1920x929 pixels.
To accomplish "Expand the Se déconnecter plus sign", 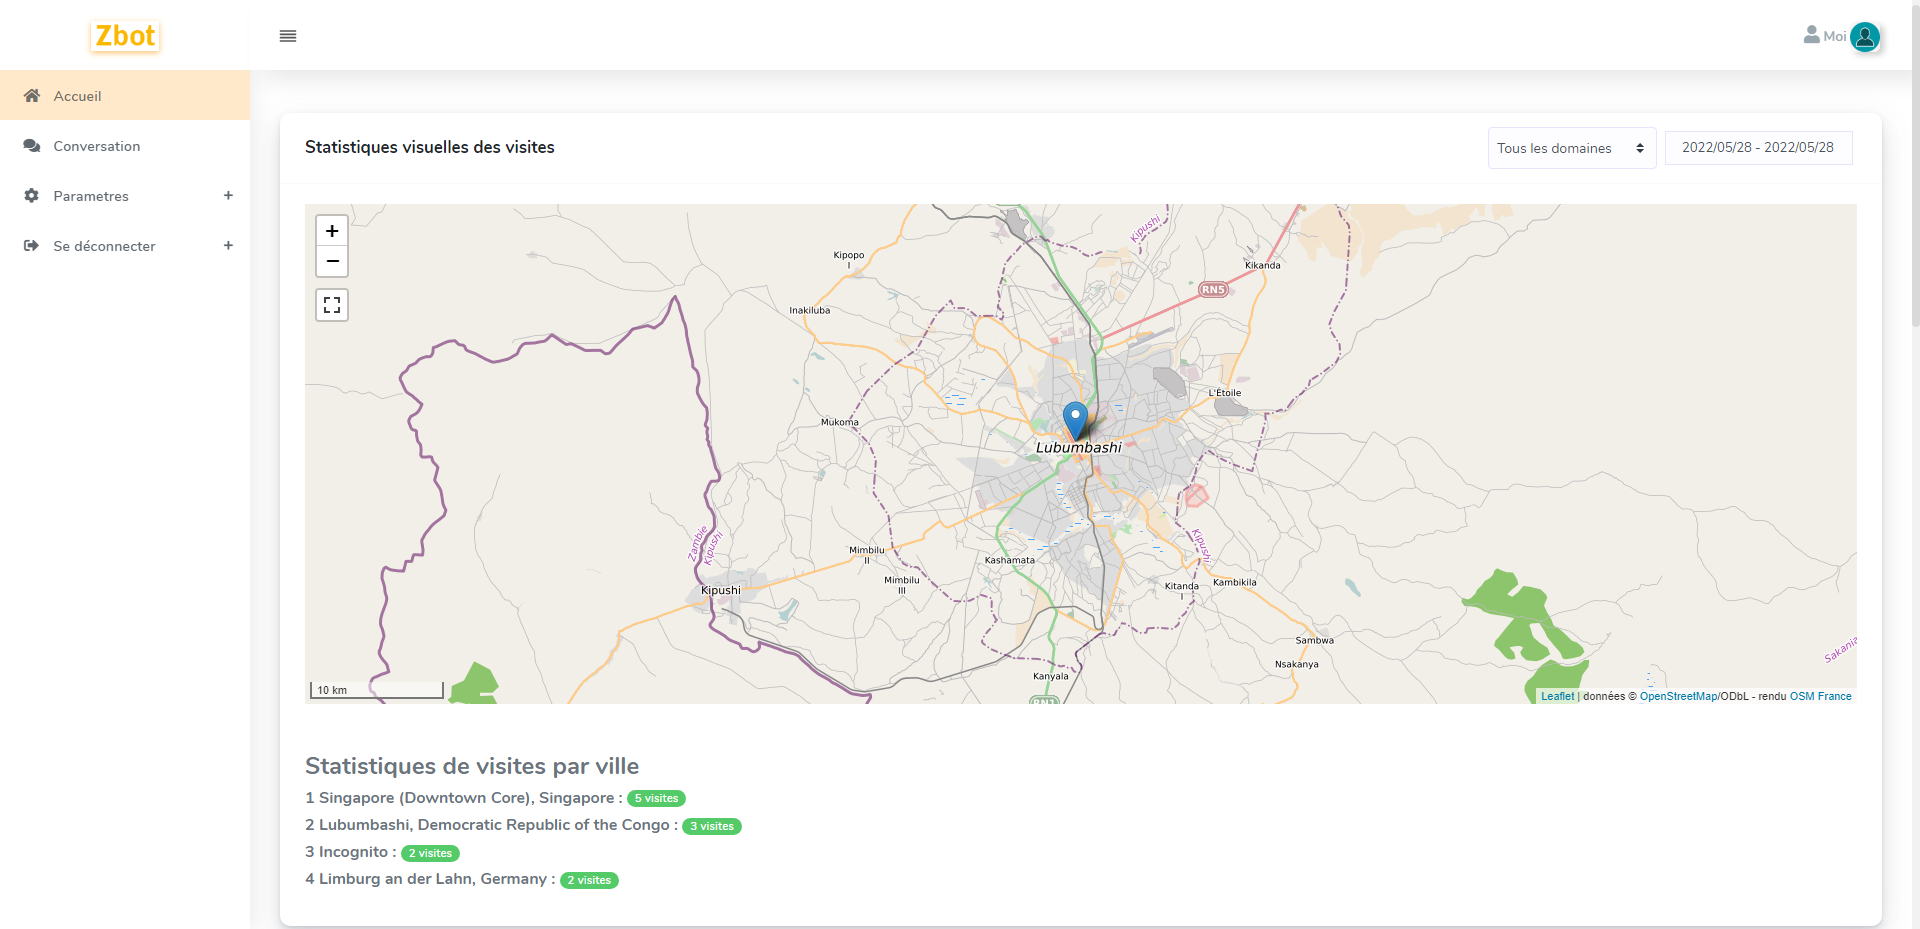I will [228, 246].
